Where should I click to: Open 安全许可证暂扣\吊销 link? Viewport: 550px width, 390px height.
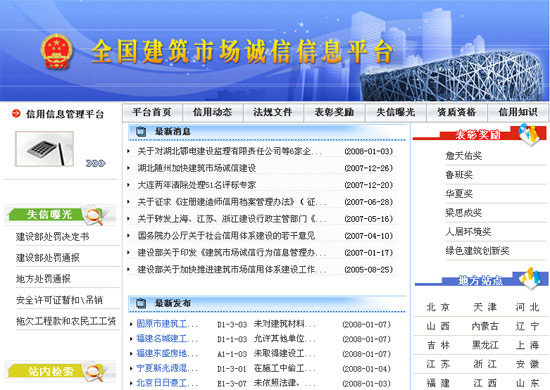click(59, 300)
